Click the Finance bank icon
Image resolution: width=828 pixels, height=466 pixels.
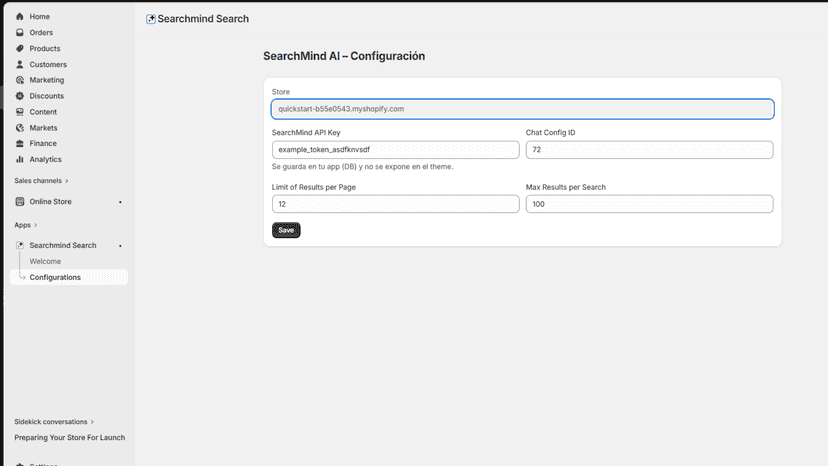tap(20, 143)
